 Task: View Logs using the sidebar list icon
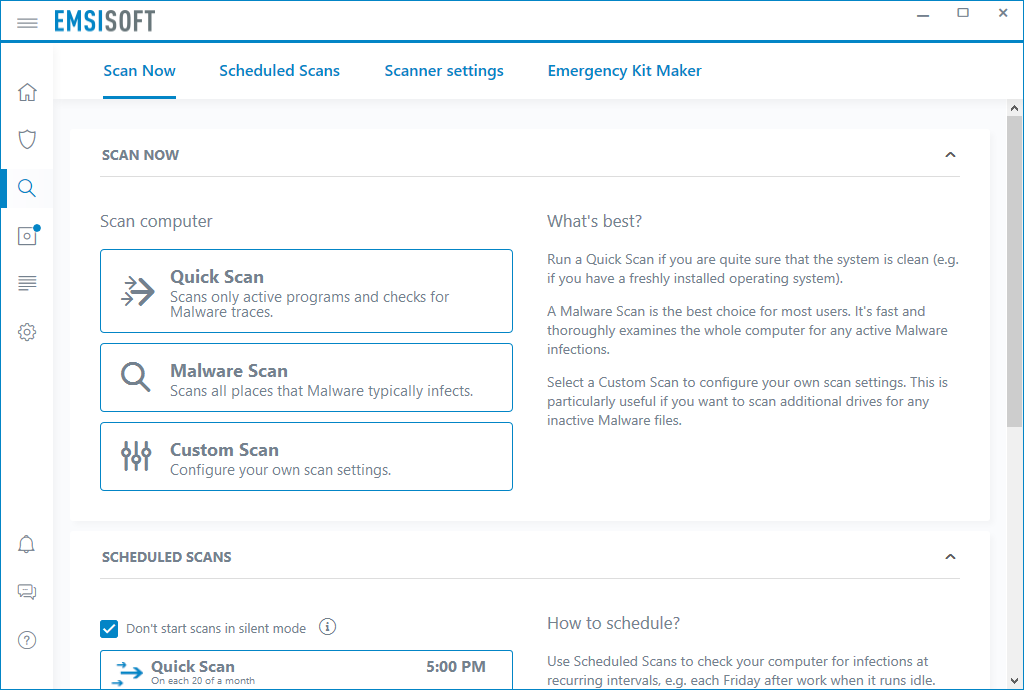point(27,284)
